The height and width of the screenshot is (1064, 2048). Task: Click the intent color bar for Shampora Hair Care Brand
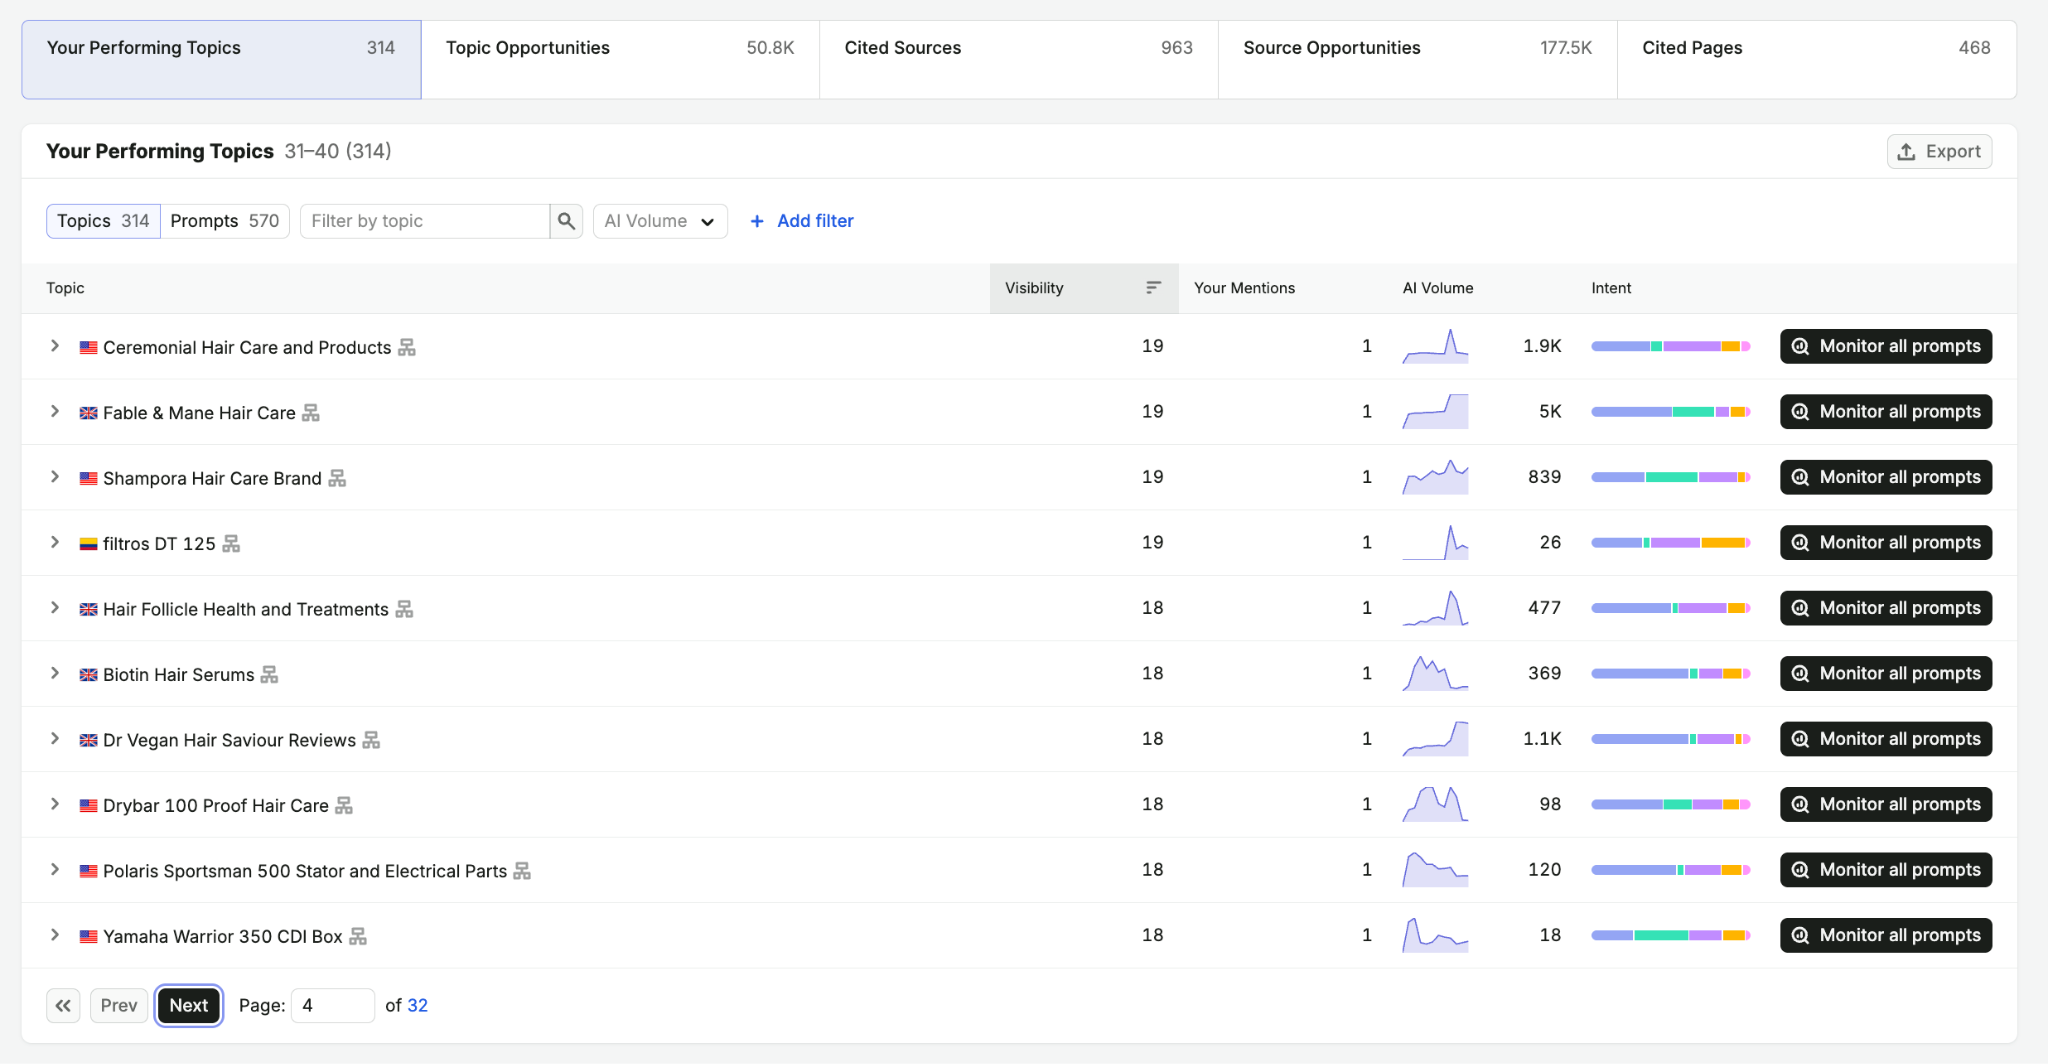pyautogui.click(x=1671, y=477)
